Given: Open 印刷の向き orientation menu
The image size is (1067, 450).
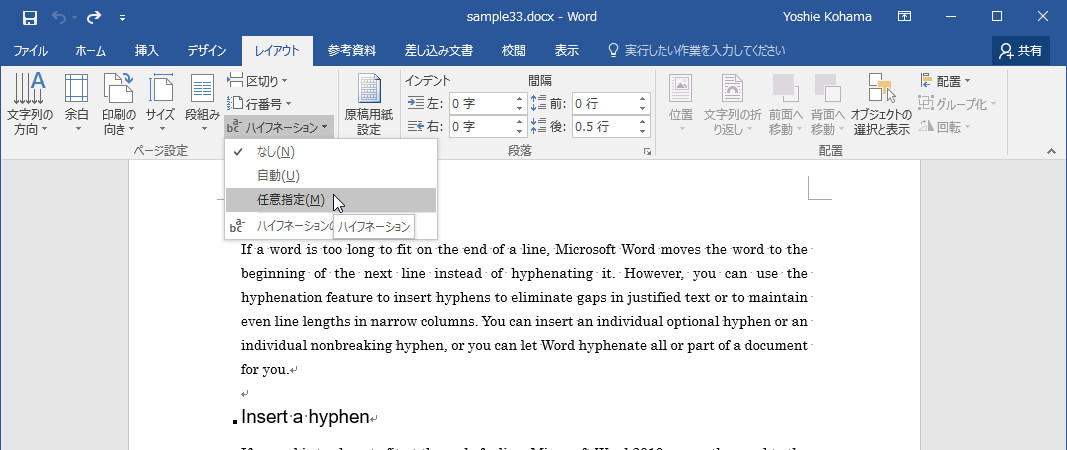Looking at the screenshot, I should (118, 103).
